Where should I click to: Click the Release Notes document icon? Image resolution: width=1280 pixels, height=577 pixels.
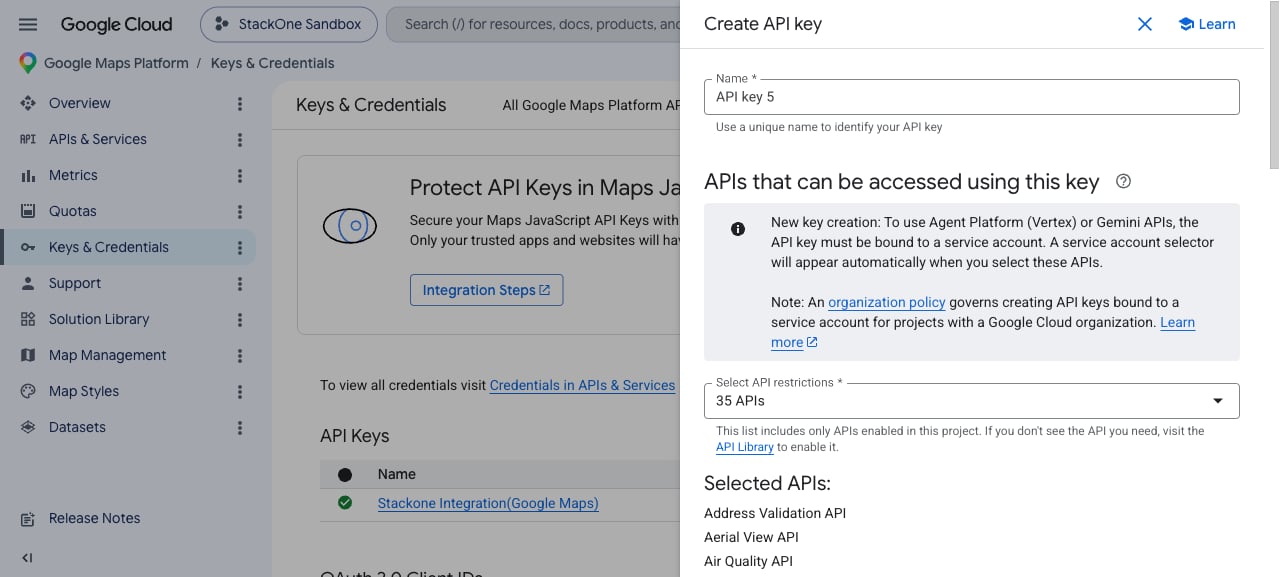coord(28,518)
